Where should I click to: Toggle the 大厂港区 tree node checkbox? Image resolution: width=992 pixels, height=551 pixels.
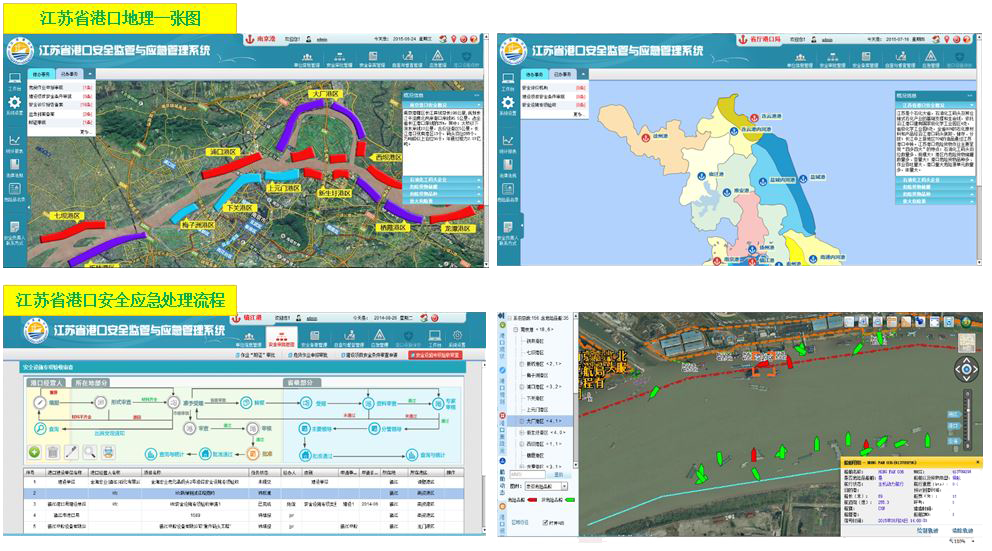(x=524, y=421)
